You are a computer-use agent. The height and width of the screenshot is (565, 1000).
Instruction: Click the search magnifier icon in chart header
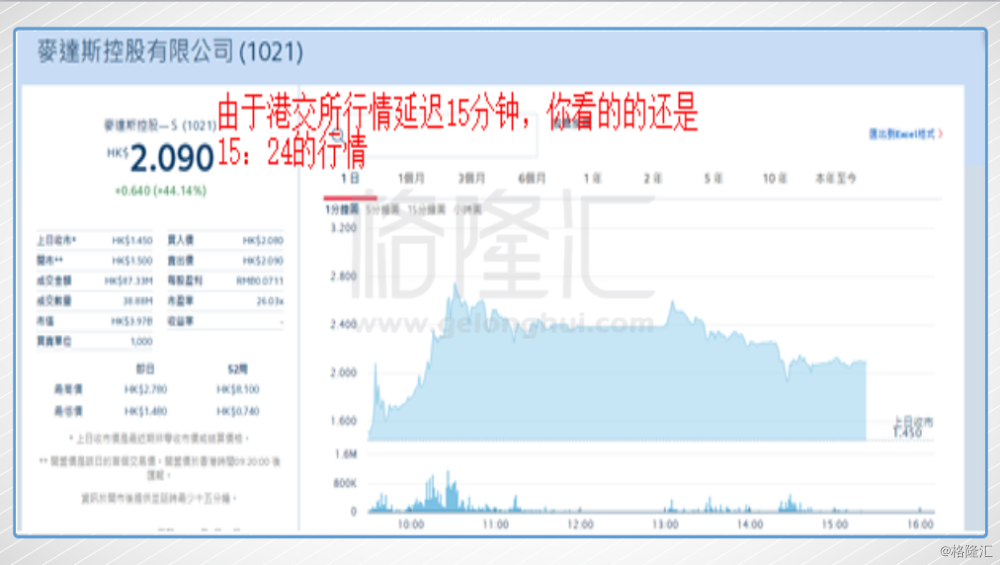point(338,135)
